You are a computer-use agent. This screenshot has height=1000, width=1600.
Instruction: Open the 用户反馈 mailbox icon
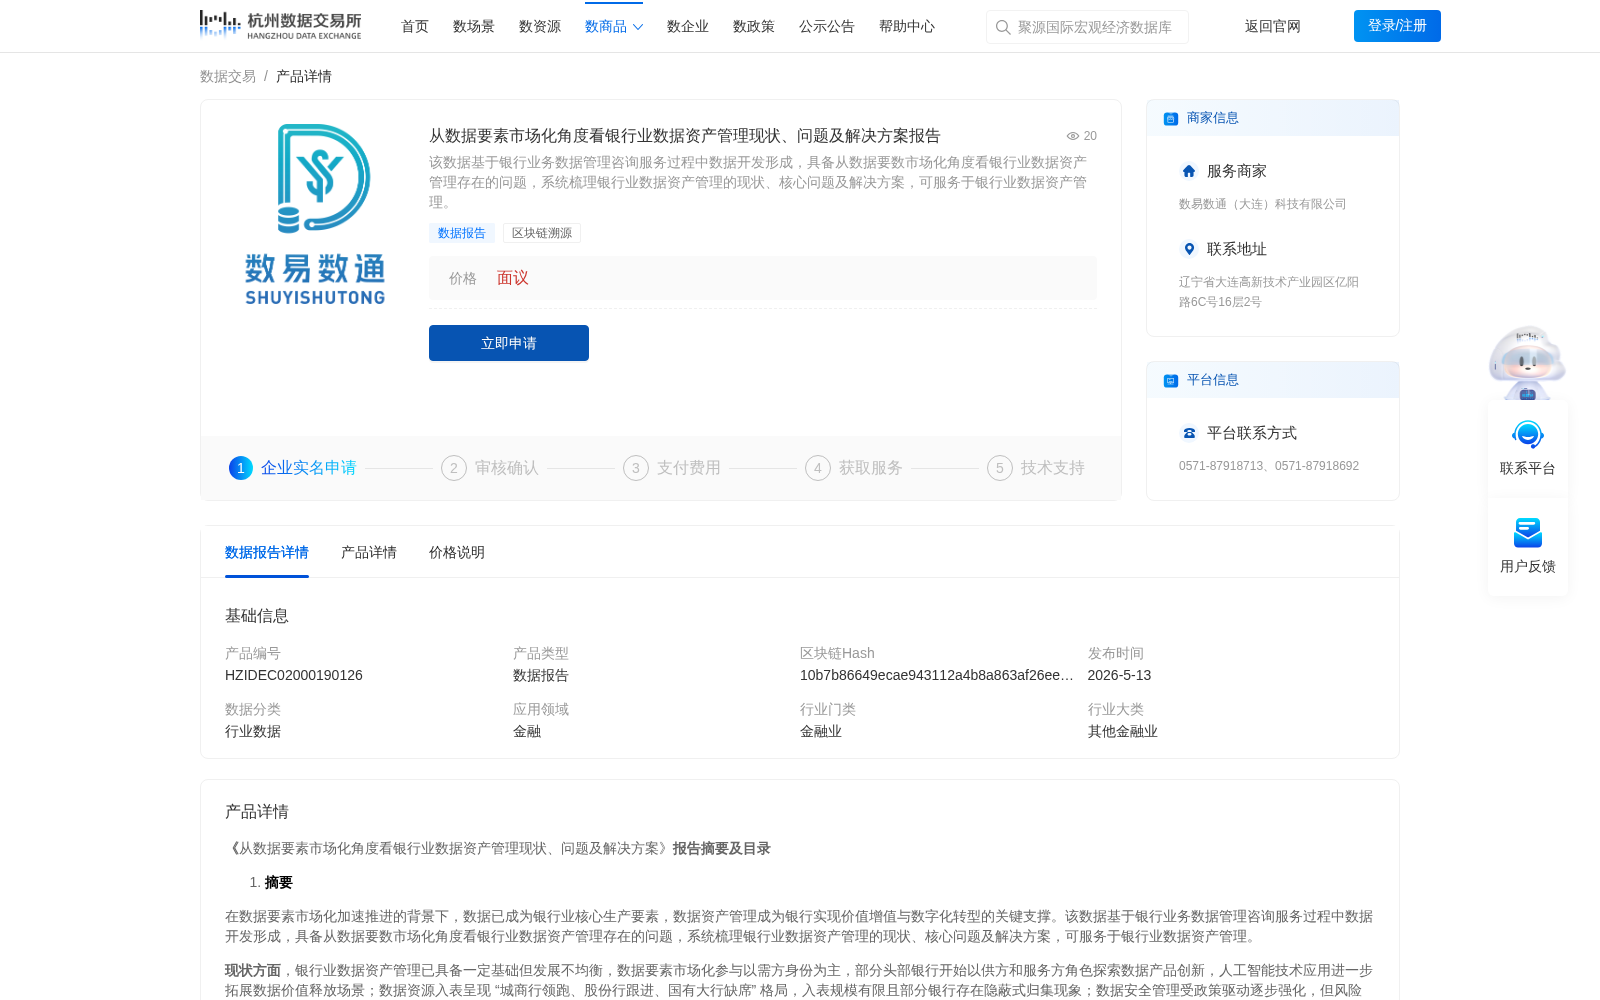point(1527,533)
